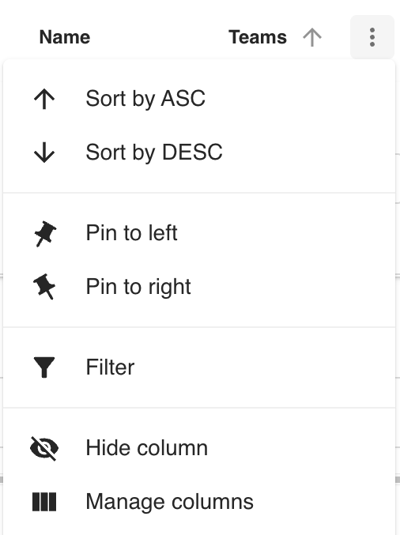The image size is (400, 535).
Task: Click the down arrow icon beside Sort by DESC
Action: (44, 153)
